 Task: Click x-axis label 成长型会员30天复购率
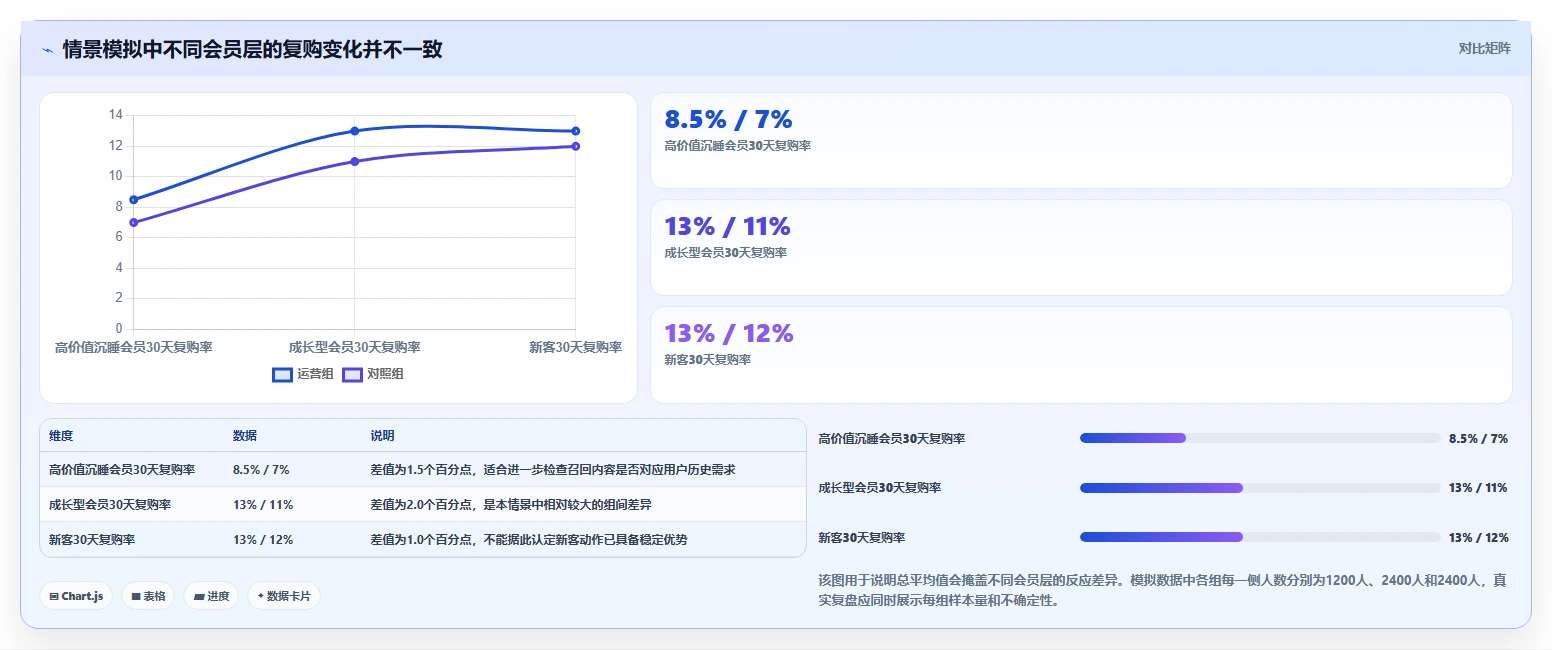coord(354,347)
